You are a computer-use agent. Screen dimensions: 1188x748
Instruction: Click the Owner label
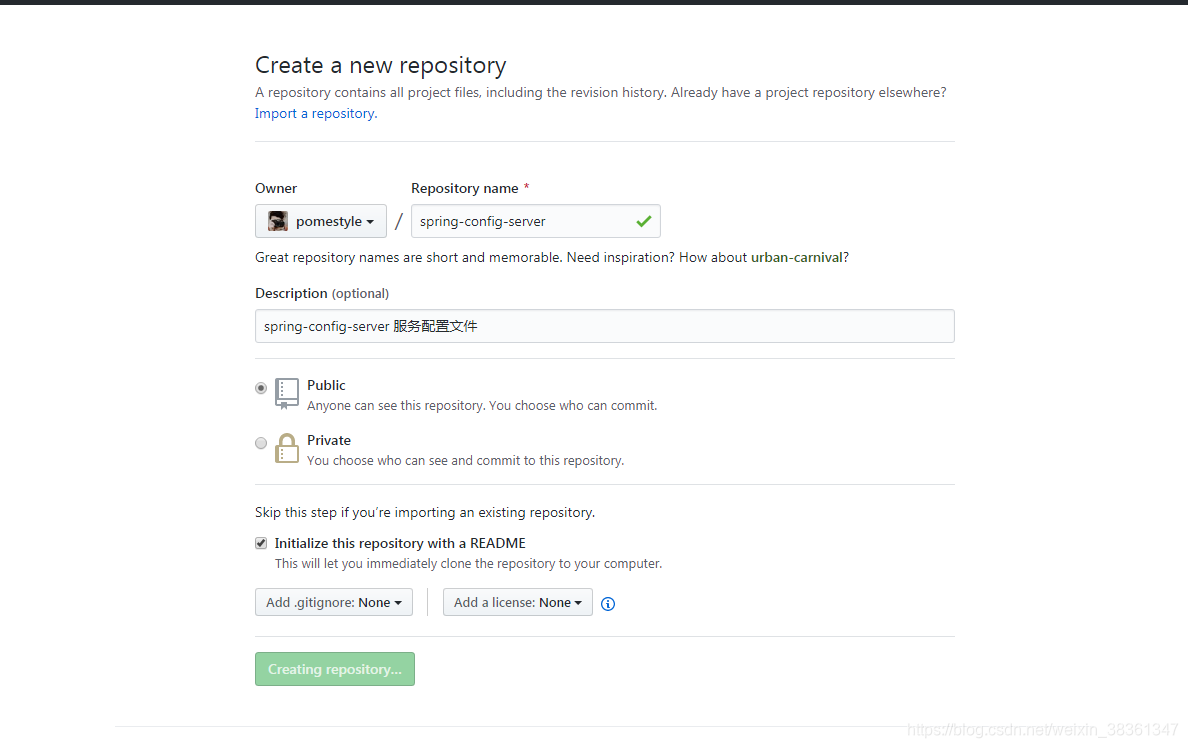[x=276, y=188]
